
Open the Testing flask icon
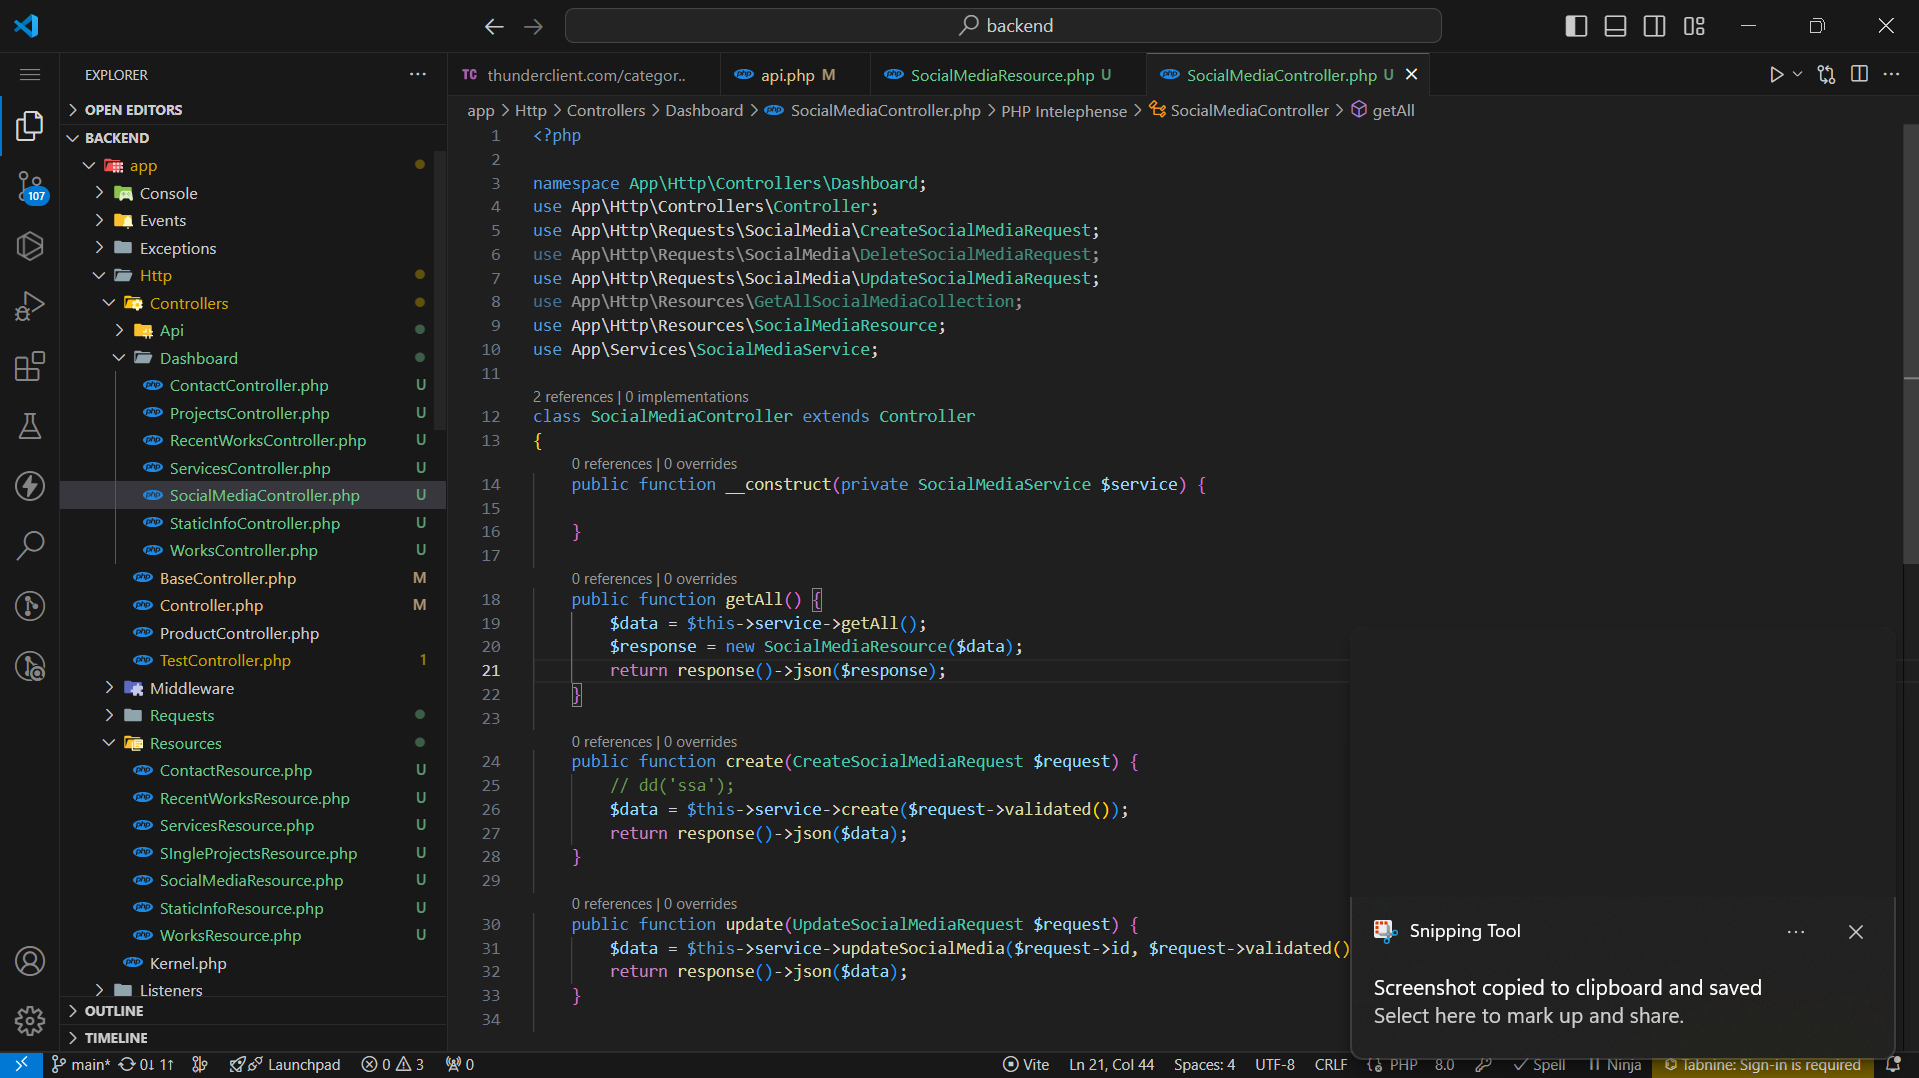point(30,426)
